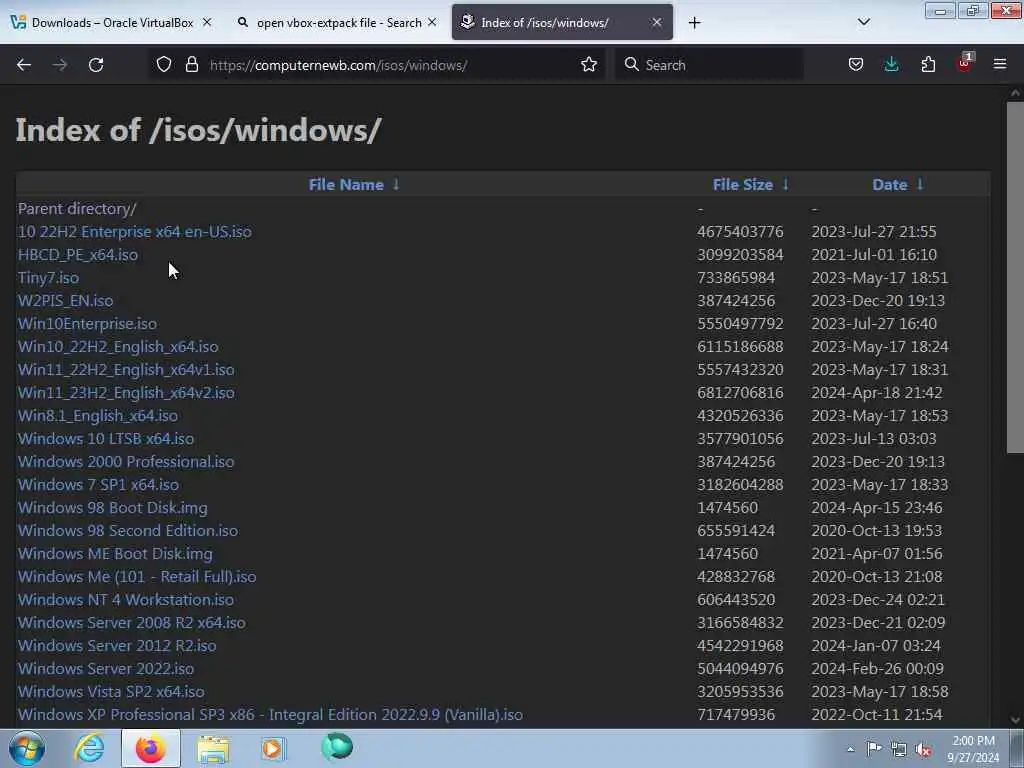The image size is (1024, 768).
Task: Click date 2024-Apr-18 21:42
Action: click(876, 392)
